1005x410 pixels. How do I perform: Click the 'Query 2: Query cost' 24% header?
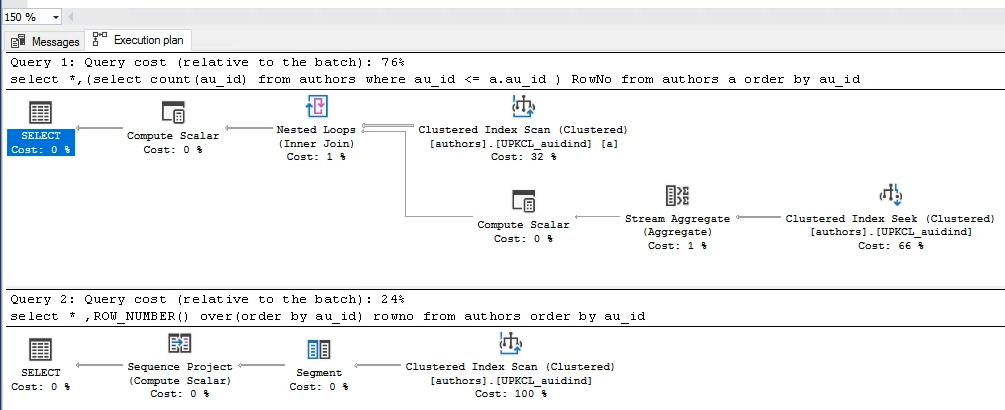(208, 299)
